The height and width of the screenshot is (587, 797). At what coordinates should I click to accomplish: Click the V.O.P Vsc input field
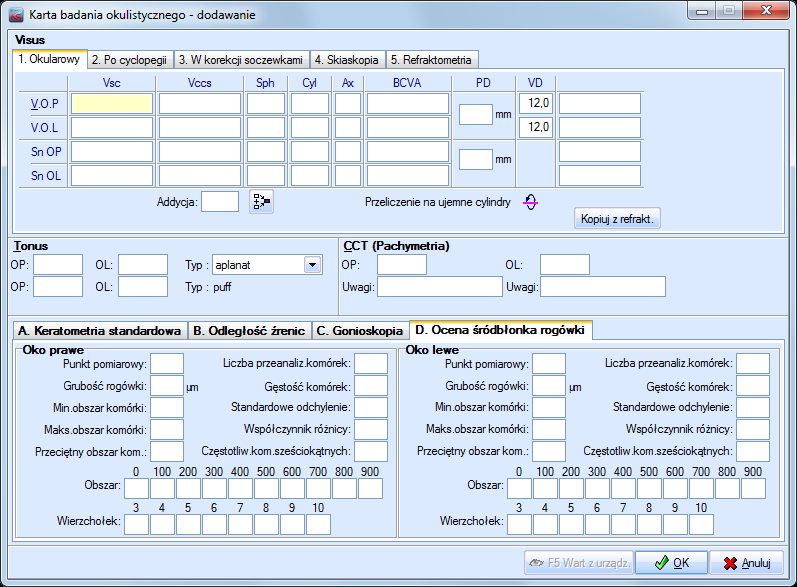point(112,104)
